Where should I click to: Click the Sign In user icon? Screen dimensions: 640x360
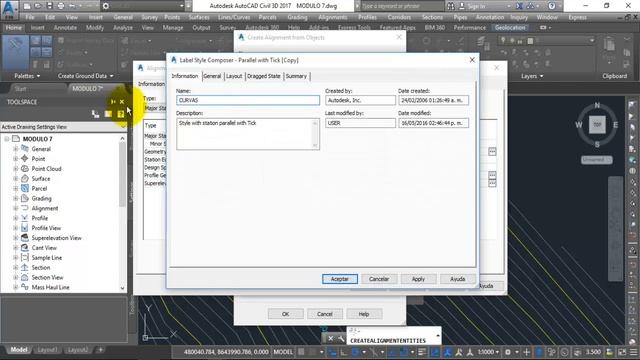(462, 6)
